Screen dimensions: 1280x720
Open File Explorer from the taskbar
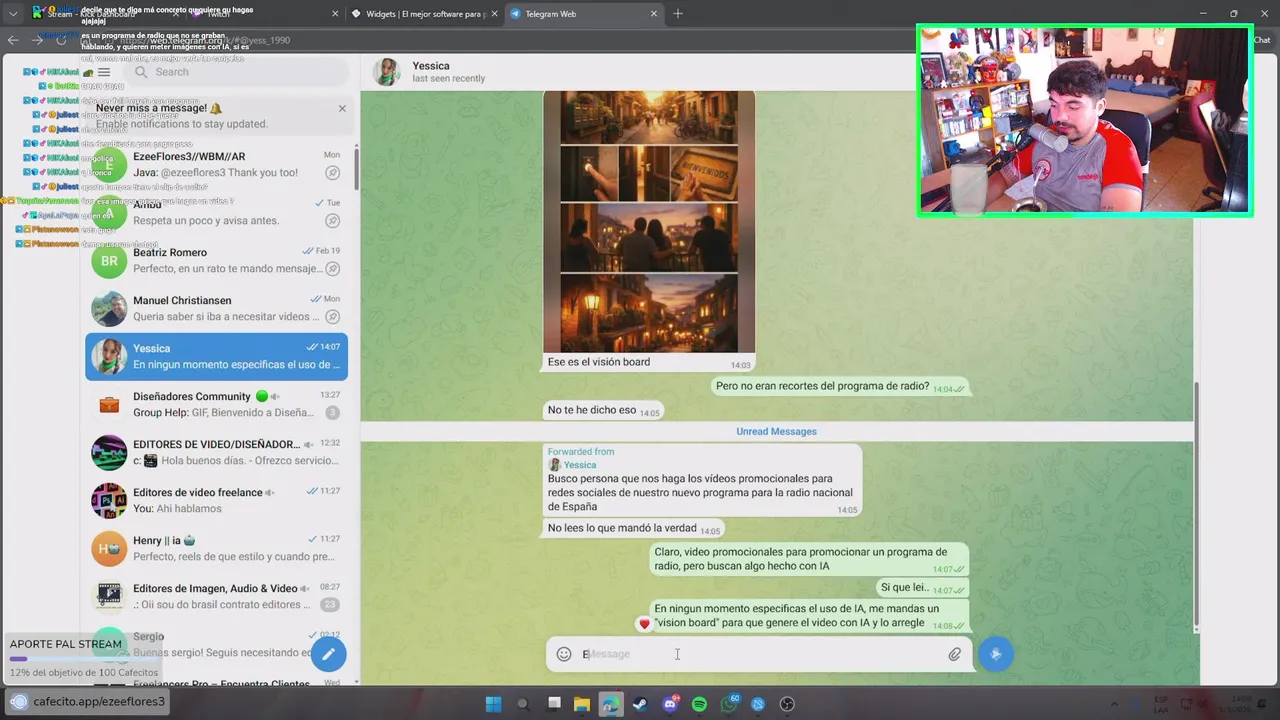tap(581, 704)
